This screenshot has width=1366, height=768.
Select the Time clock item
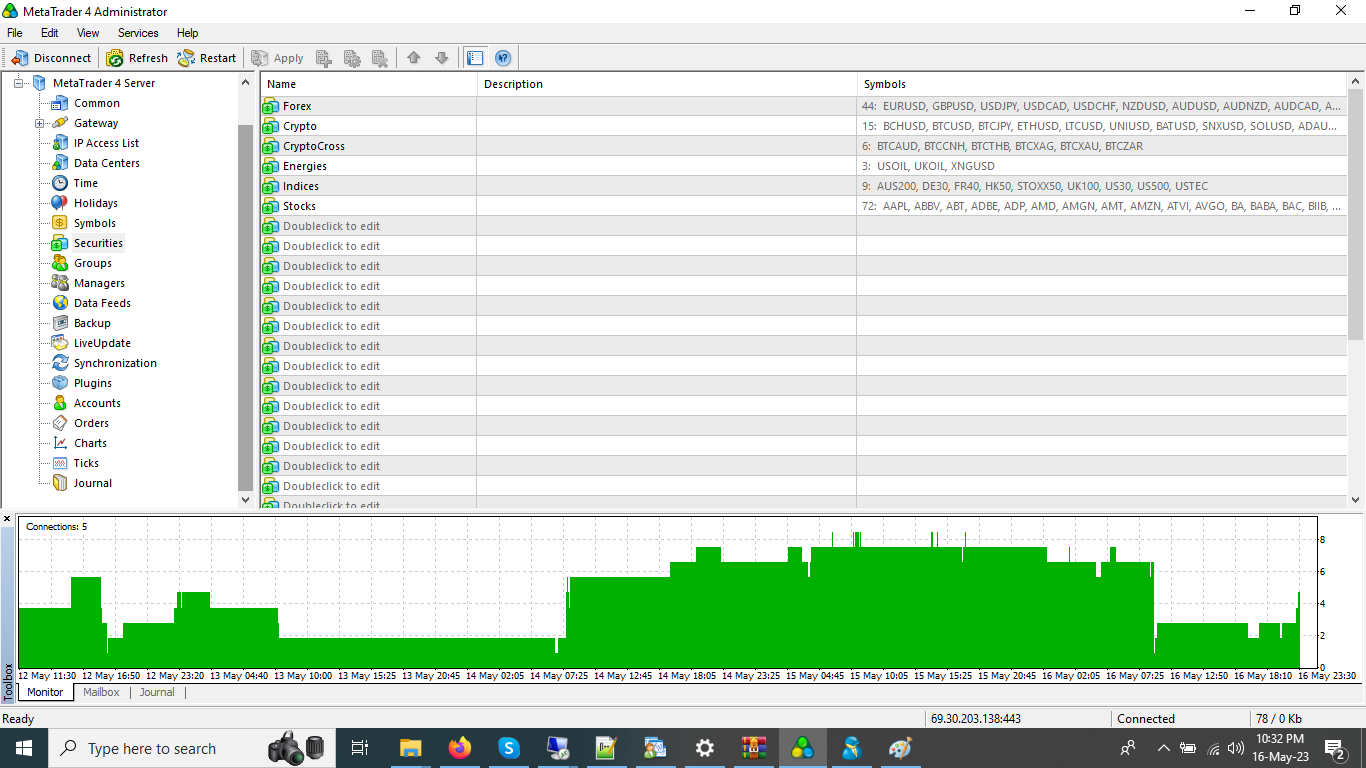click(x=85, y=183)
